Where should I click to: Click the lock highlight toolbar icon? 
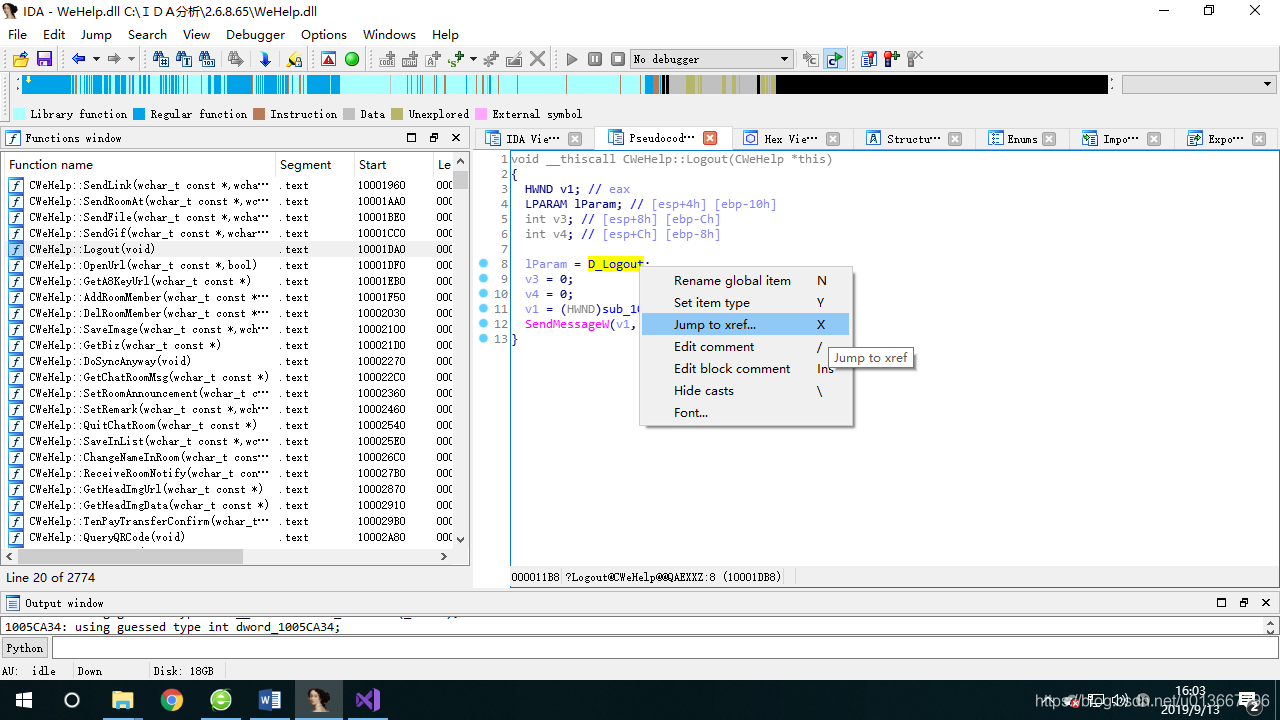294,59
